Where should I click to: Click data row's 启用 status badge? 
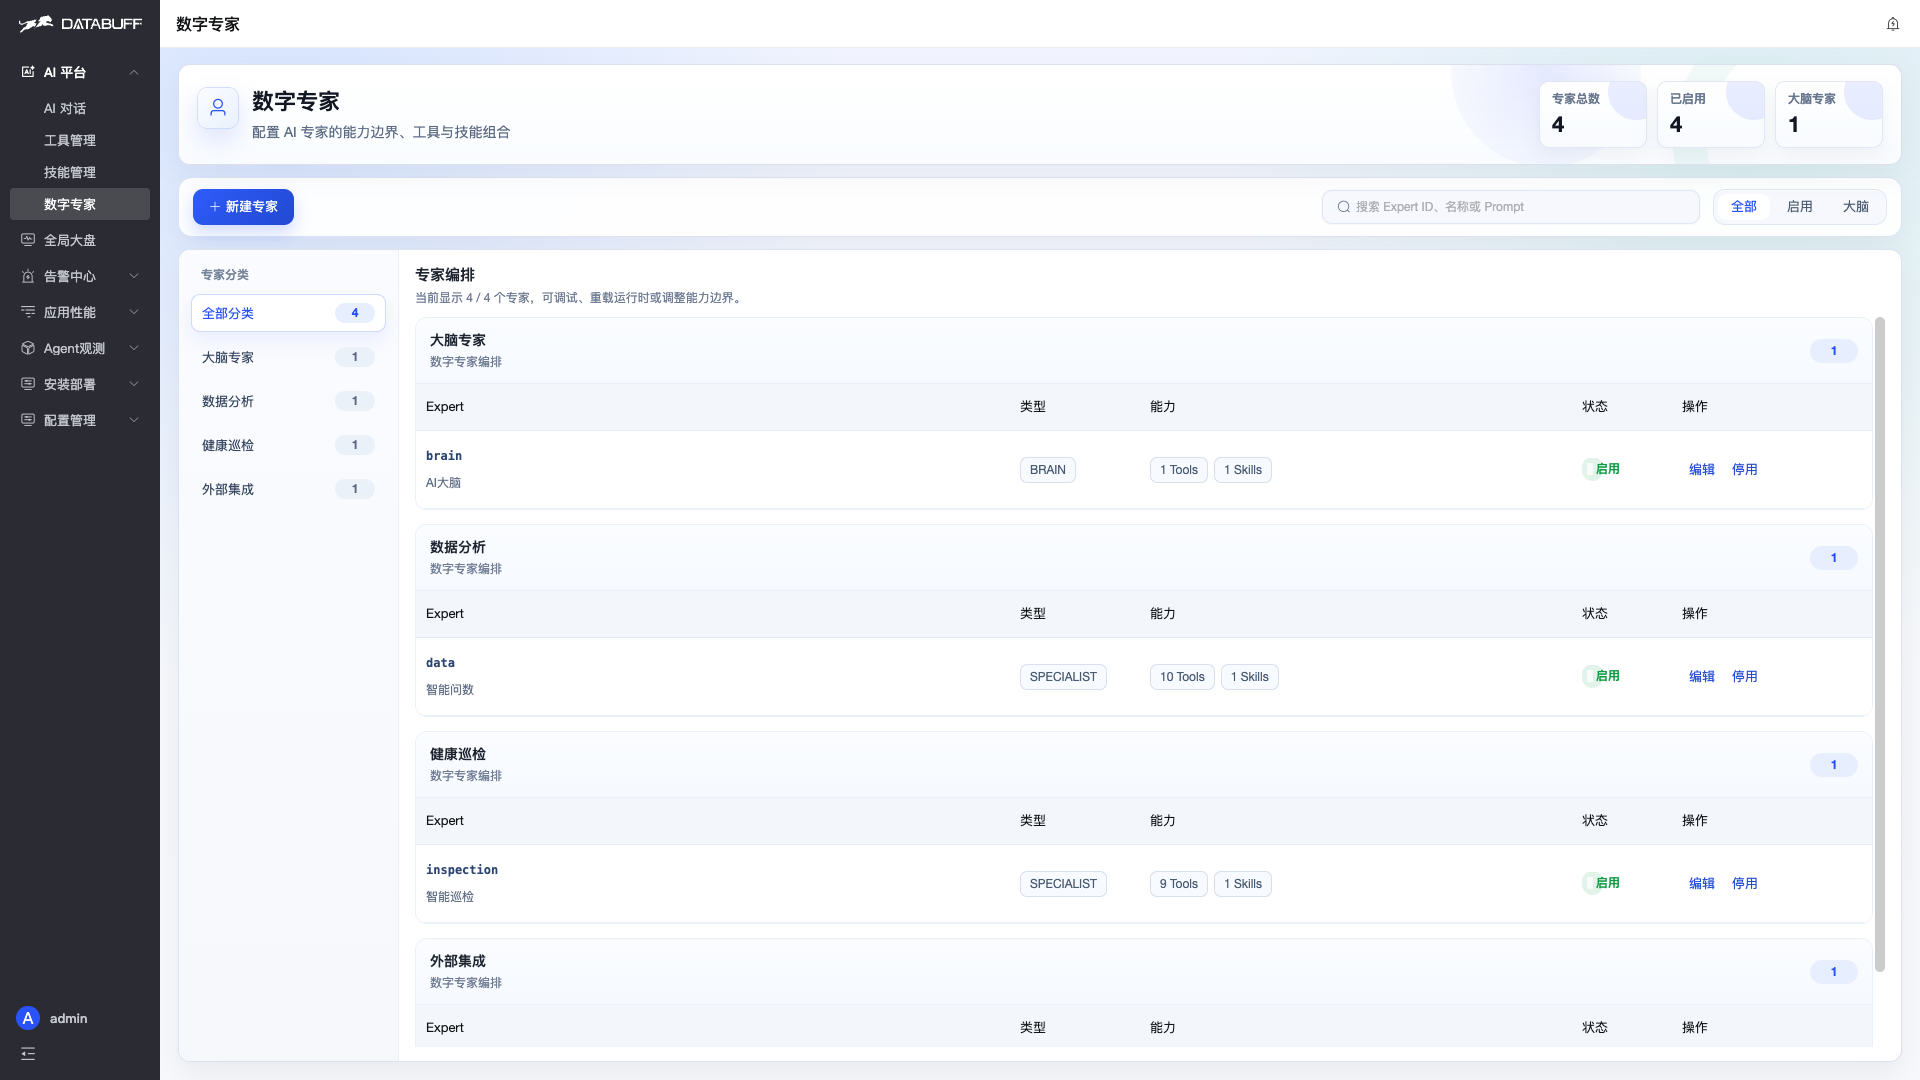(1603, 676)
